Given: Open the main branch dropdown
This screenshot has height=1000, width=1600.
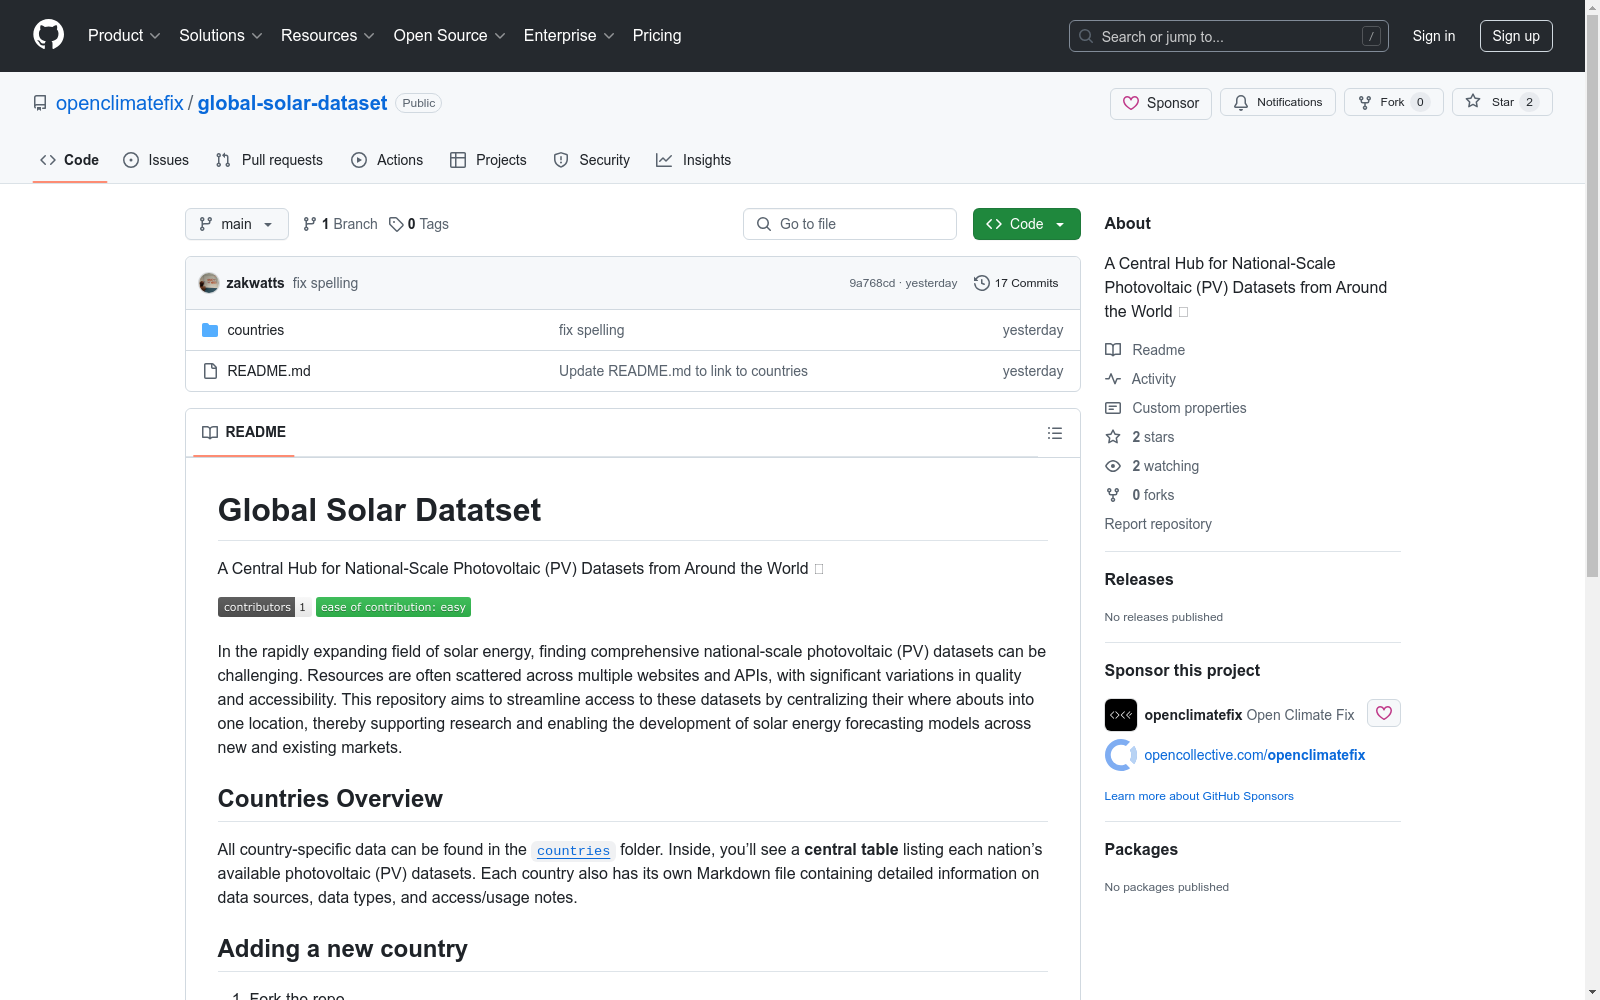Looking at the screenshot, I should pos(237,224).
